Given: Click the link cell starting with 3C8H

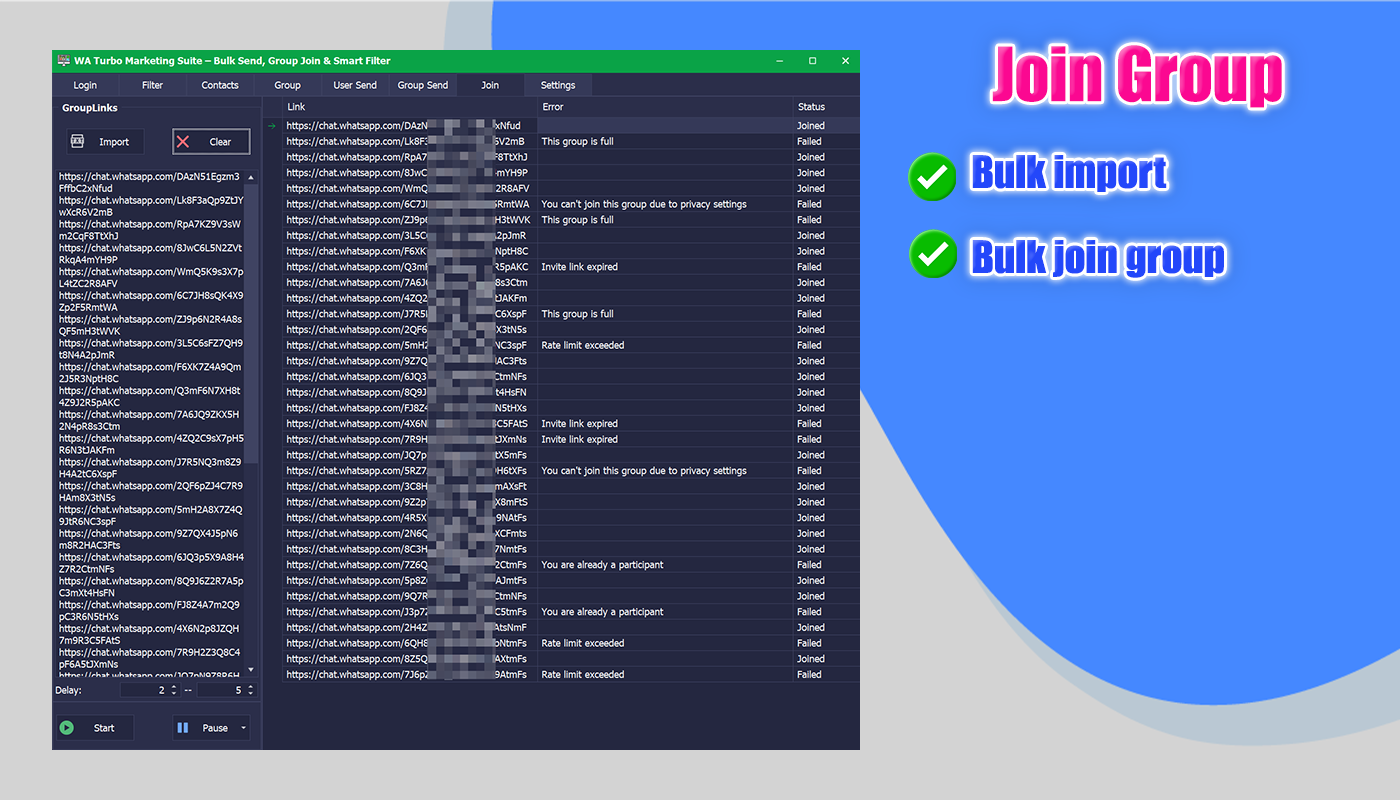Looking at the screenshot, I should 410,487.
